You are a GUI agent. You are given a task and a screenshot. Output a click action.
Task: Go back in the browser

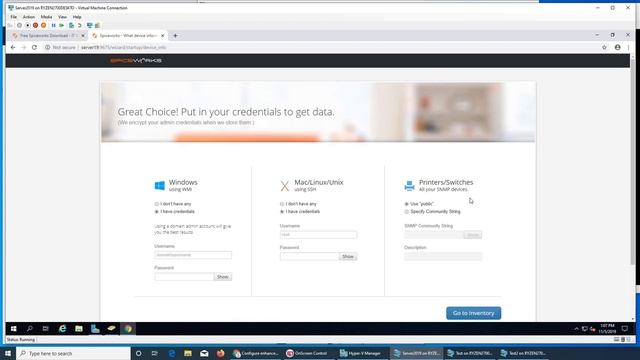pos(13,47)
